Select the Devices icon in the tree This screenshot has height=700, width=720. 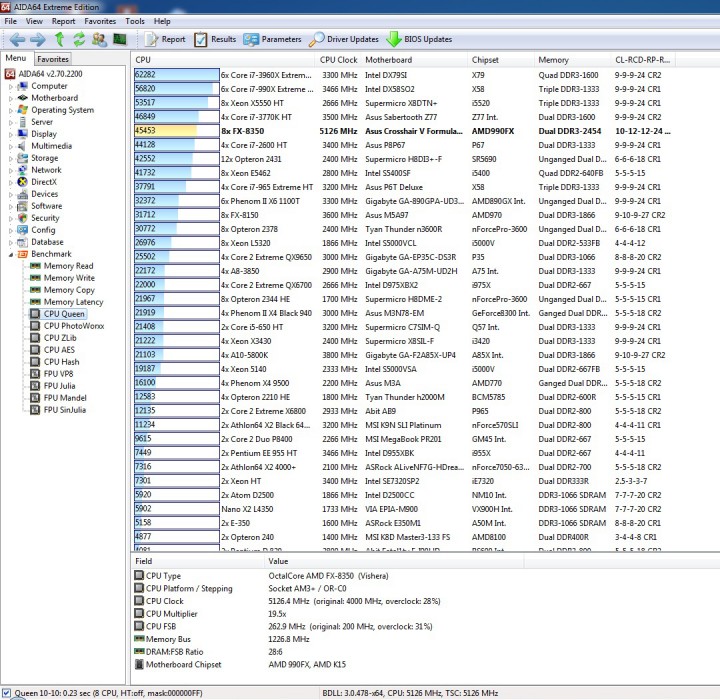tap(22, 194)
